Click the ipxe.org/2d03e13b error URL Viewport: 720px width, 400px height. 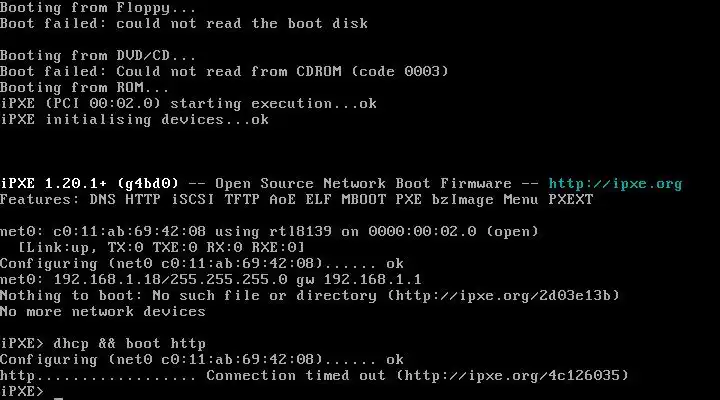coord(504,296)
